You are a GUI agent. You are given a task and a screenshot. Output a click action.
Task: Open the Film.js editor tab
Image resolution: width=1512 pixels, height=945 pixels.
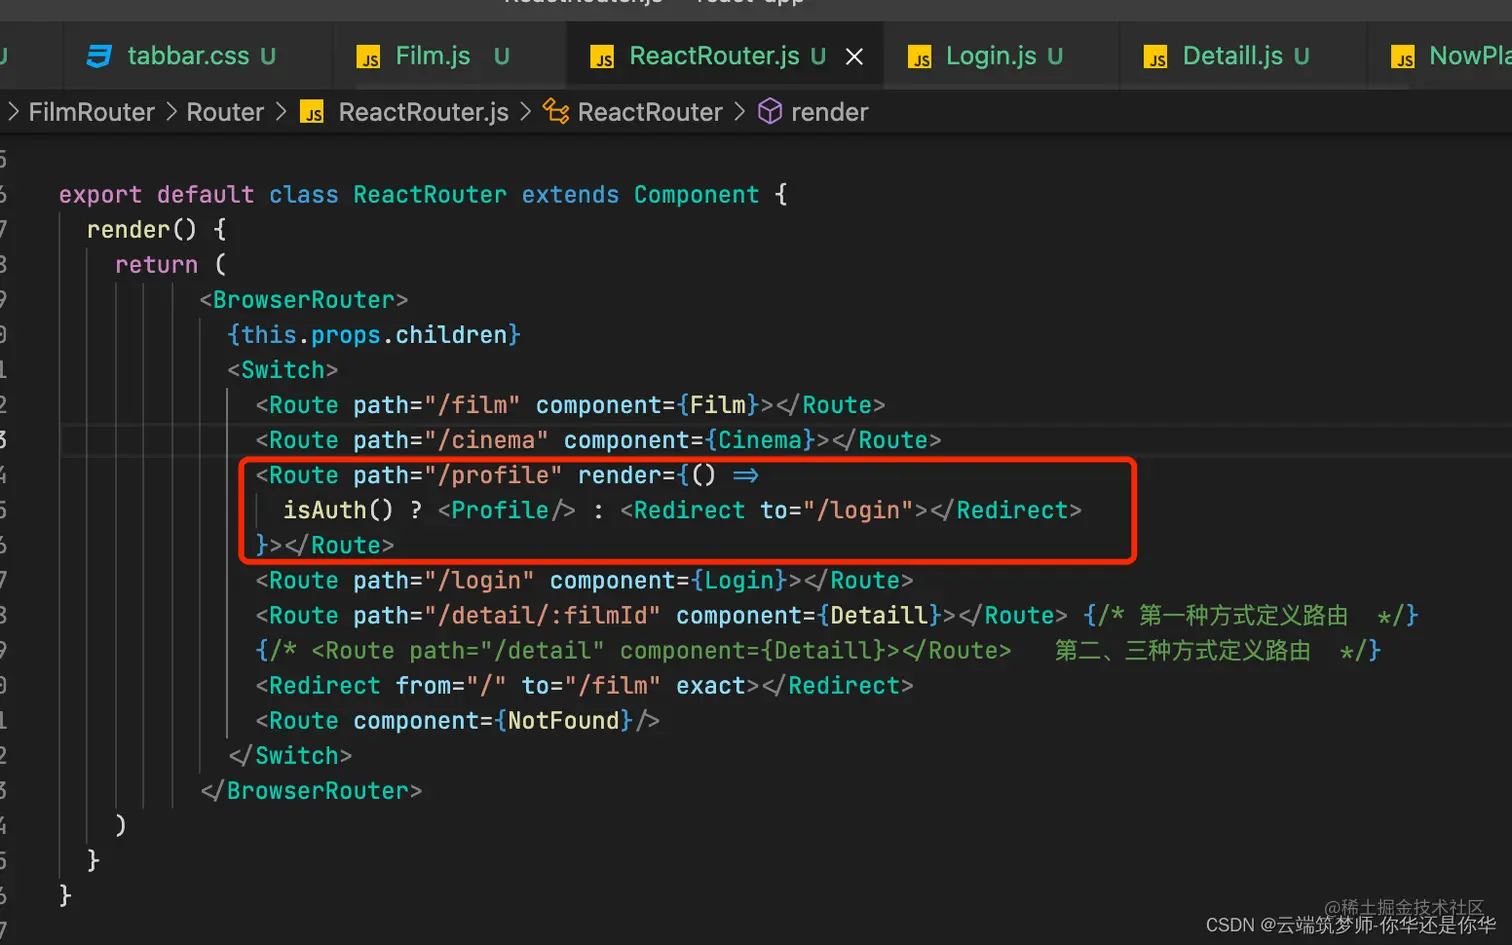(x=432, y=56)
